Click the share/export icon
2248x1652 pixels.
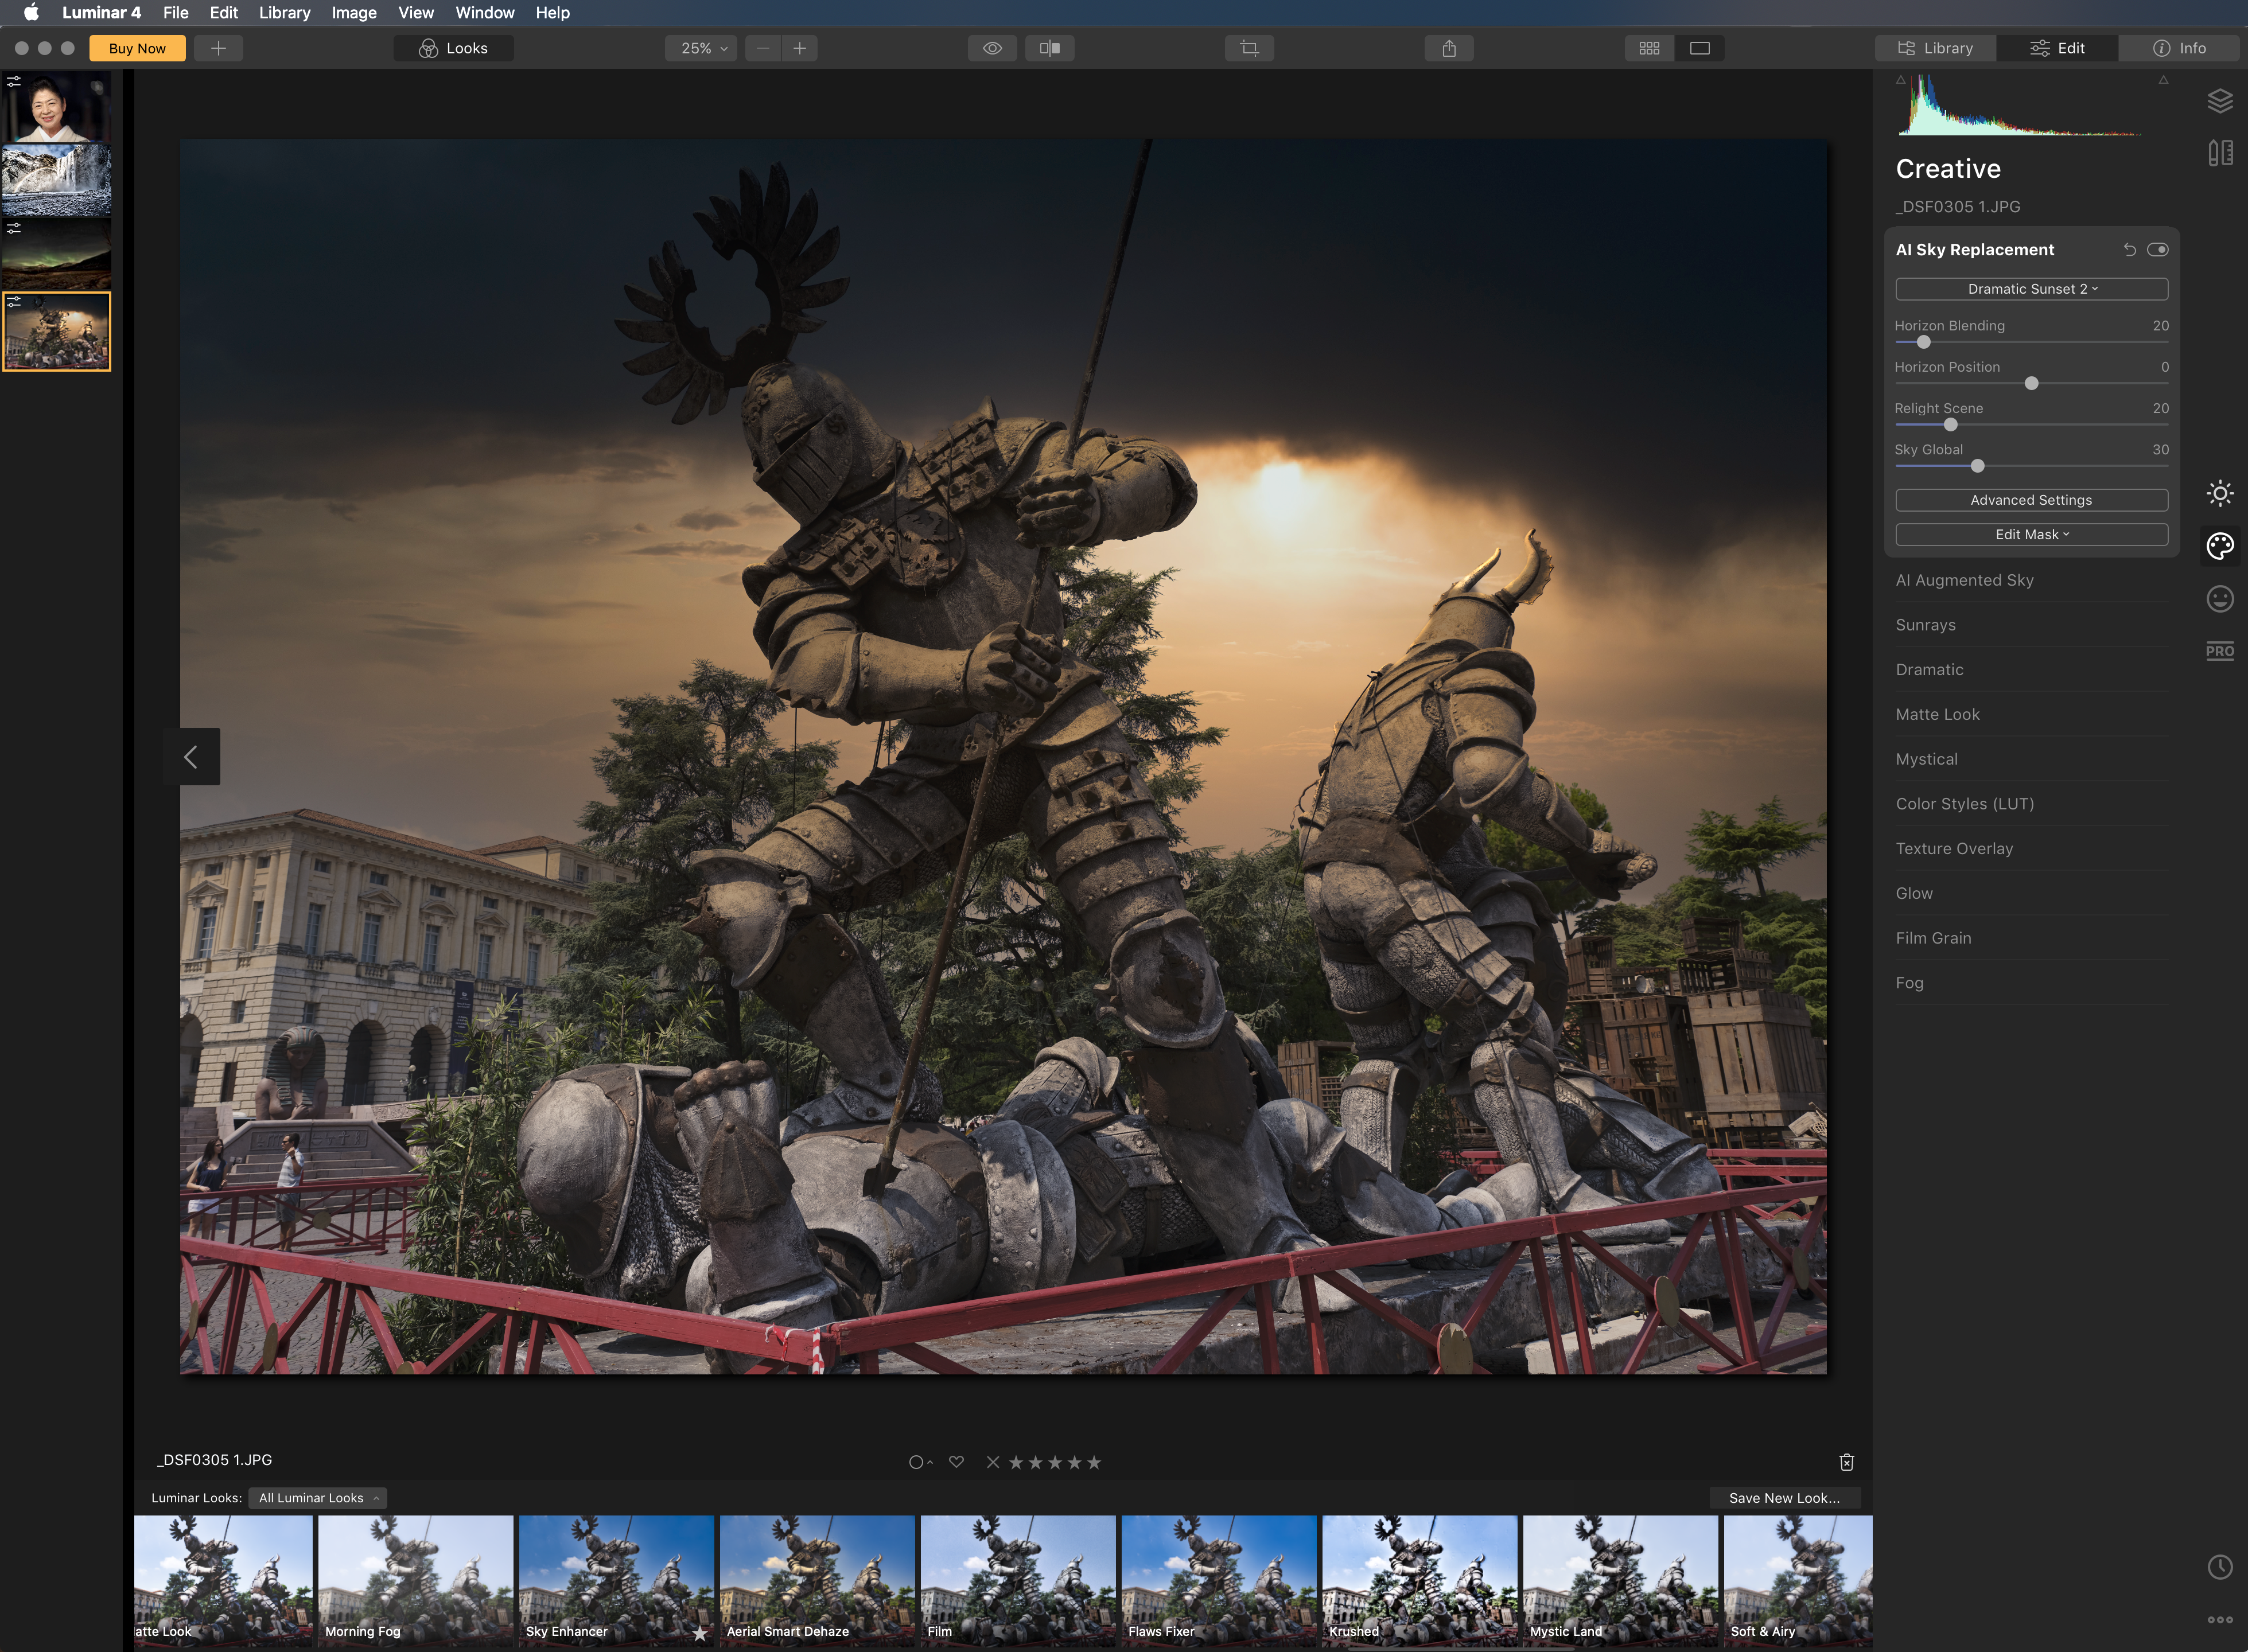point(1449,48)
